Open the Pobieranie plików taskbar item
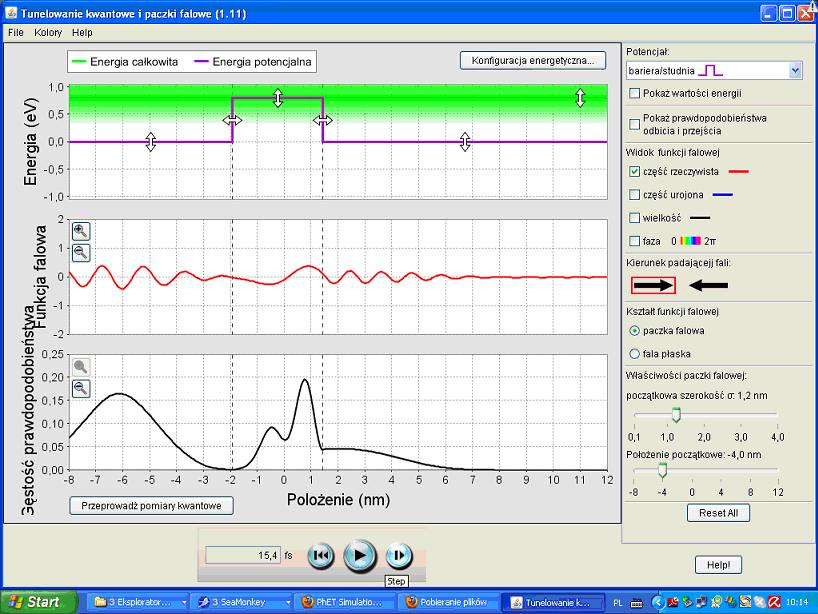 click(449, 602)
